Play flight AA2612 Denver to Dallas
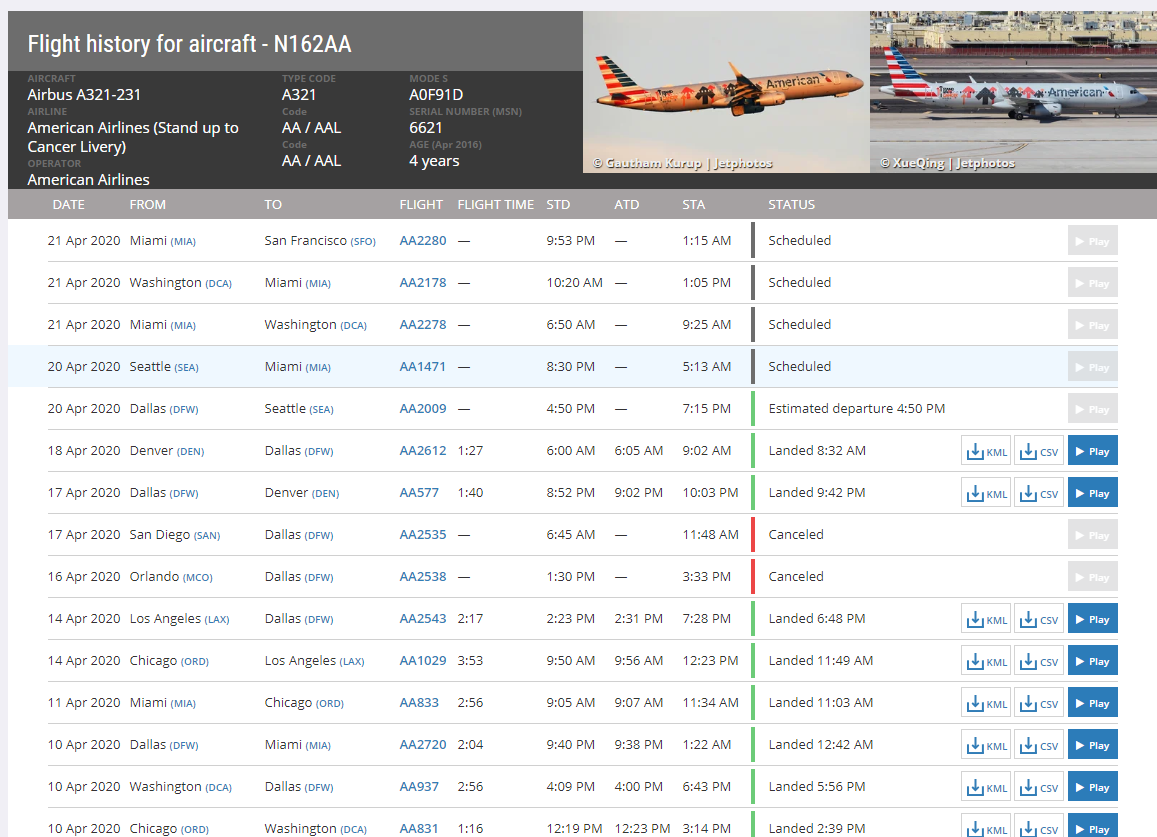1157x837 pixels. [1093, 451]
